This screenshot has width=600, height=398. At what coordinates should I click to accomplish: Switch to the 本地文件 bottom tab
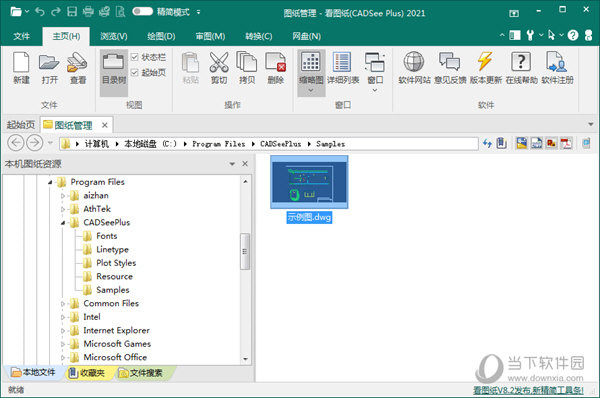click(x=33, y=372)
